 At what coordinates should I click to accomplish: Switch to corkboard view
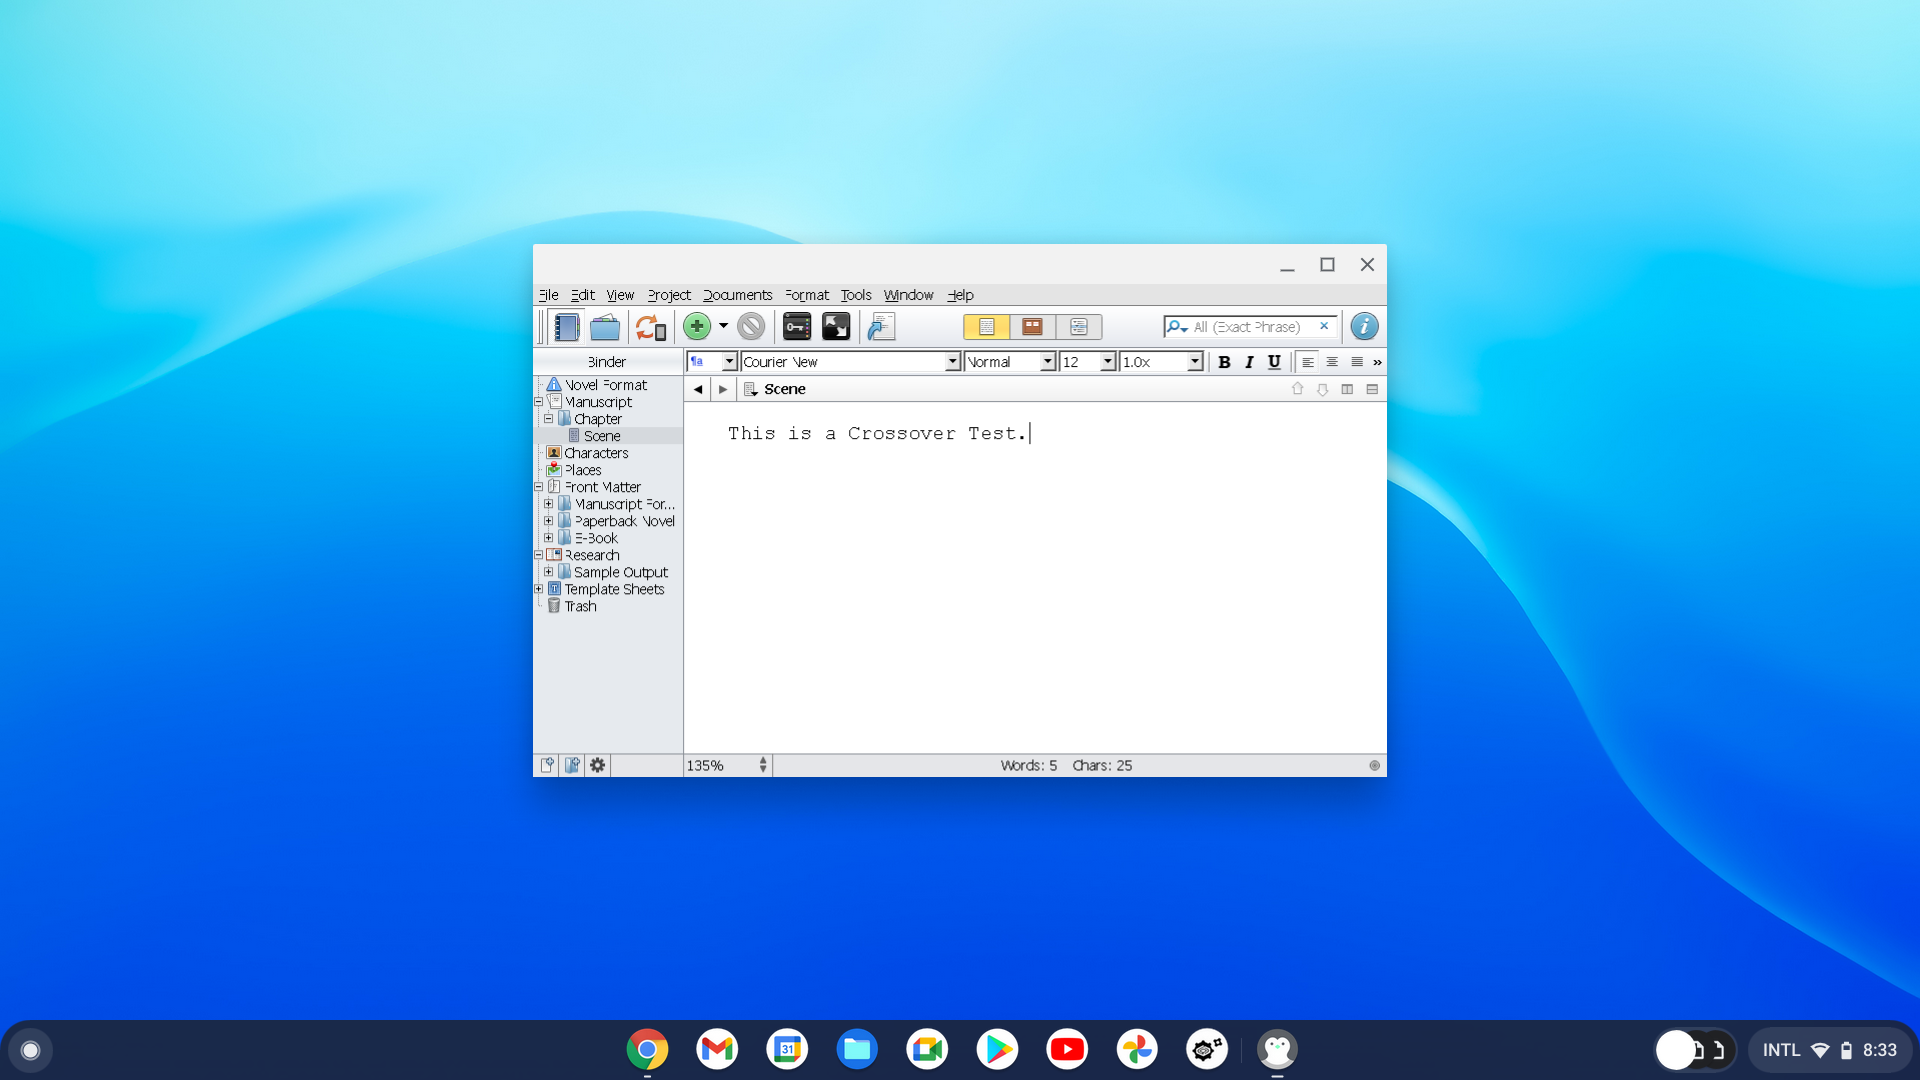pyautogui.click(x=1032, y=326)
